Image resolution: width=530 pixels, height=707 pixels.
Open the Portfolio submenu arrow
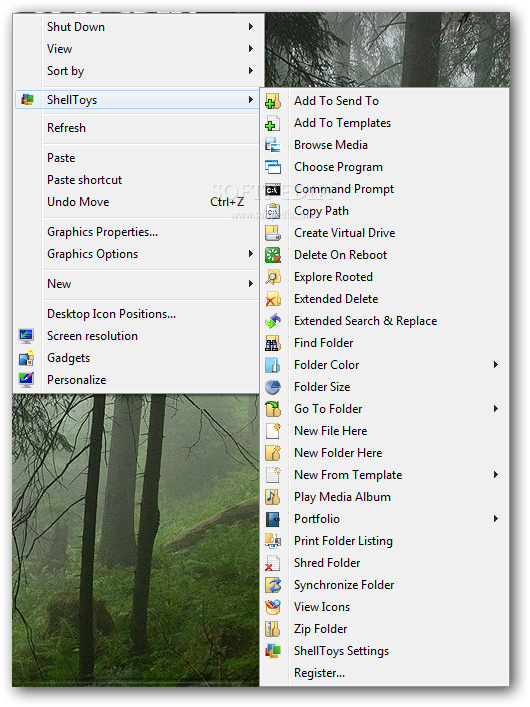click(496, 519)
